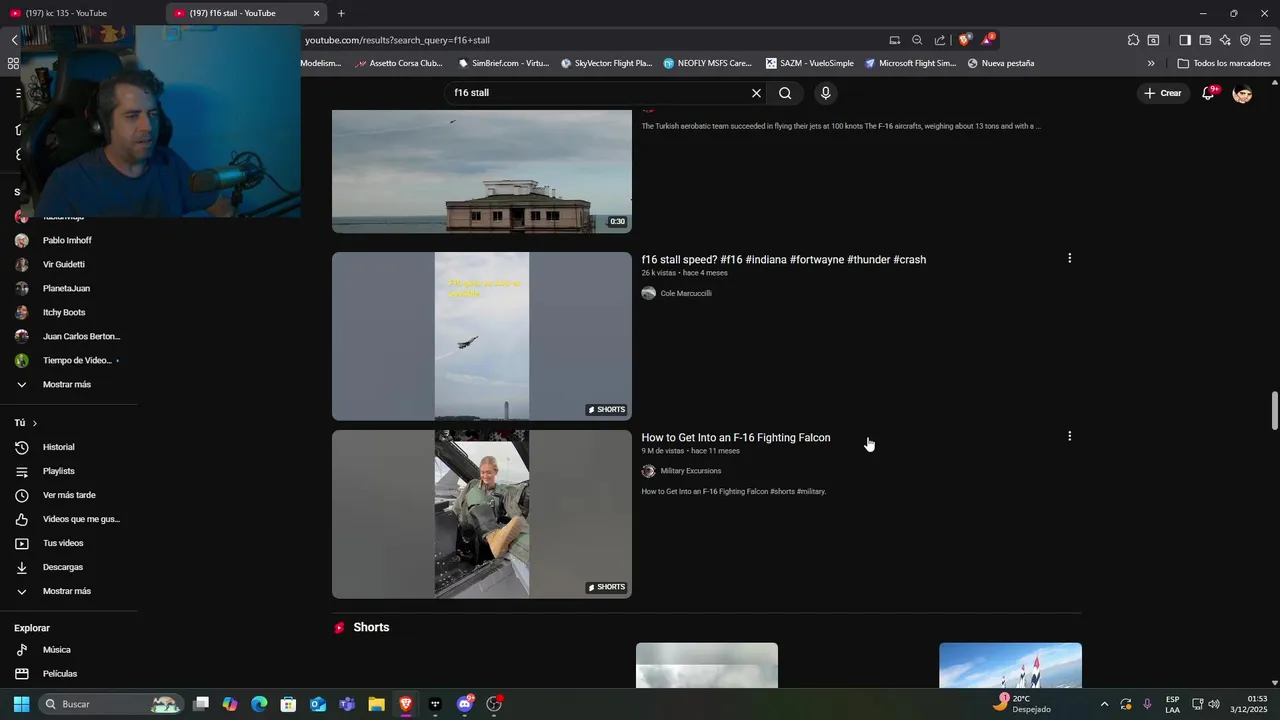This screenshot has height=720, width=1280.
Task: Expand hidden bookmarks with the double chevron
Action: pyautogui.click(x=1151, y=63)
